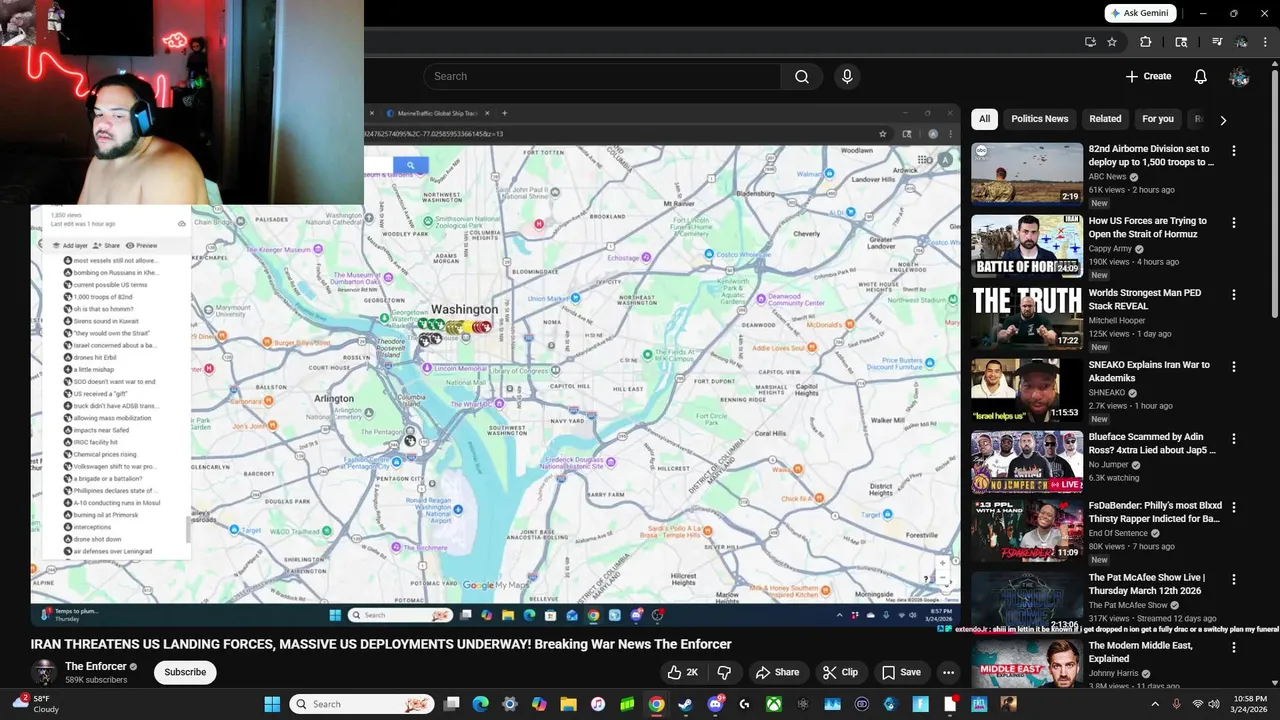Open the Battle of Hormuz video thumbnail
The image size is (1280, 720).
tap(1027, 246)
